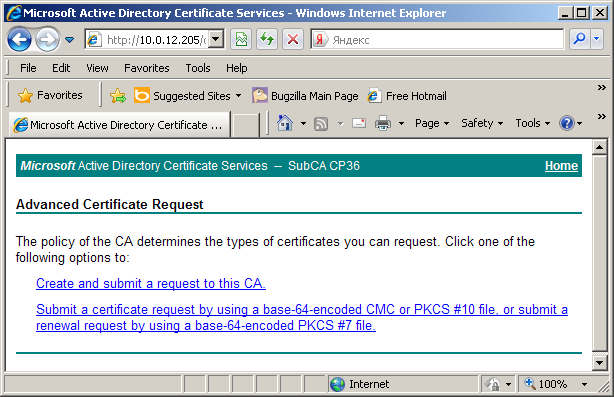Open the File menu

tap(28, 68)
